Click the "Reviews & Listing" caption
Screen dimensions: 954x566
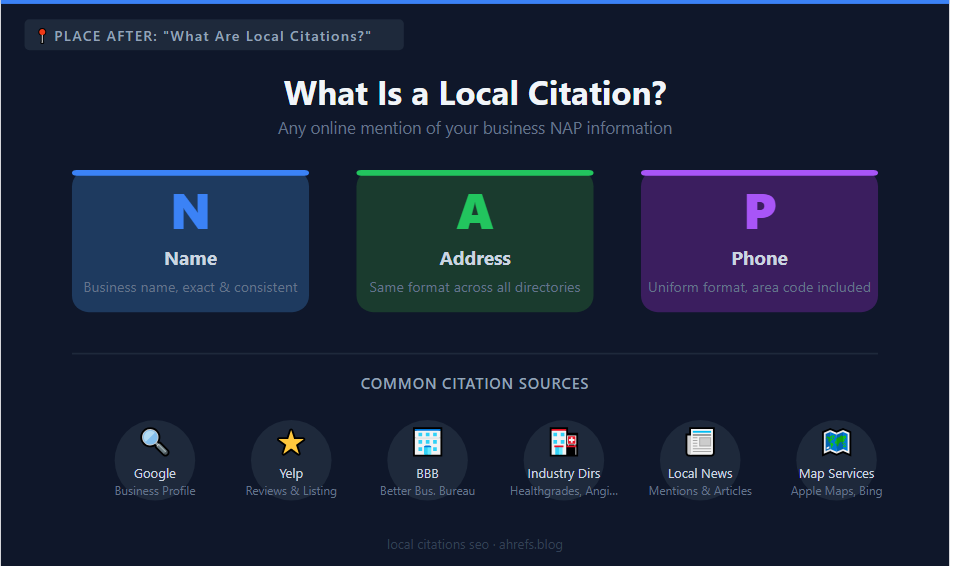point(291,491)
